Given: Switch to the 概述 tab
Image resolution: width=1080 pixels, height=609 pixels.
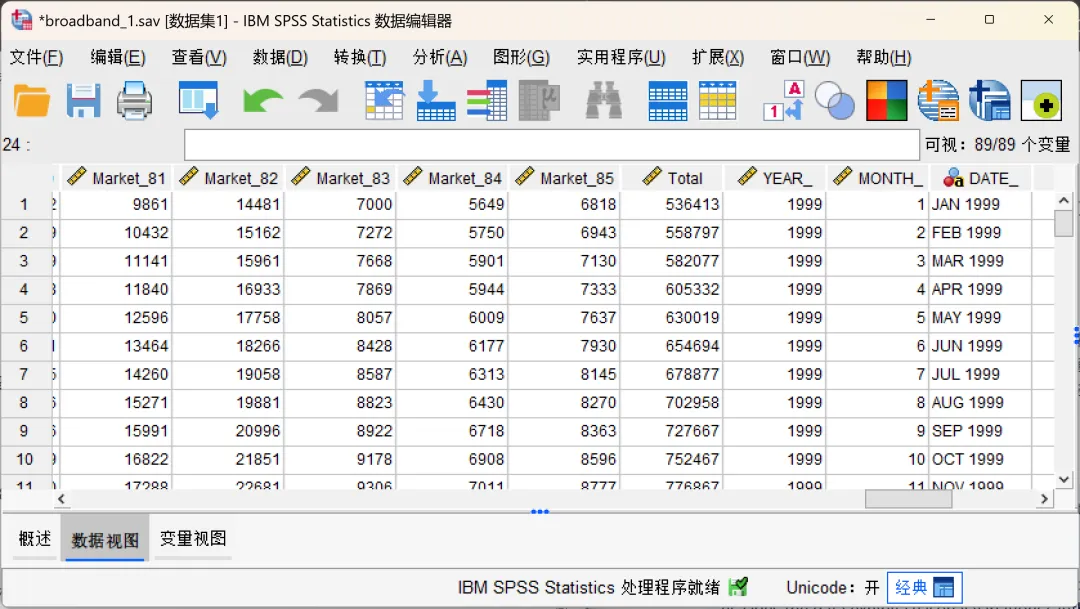Looking at the screenshot, I should 35,539.
